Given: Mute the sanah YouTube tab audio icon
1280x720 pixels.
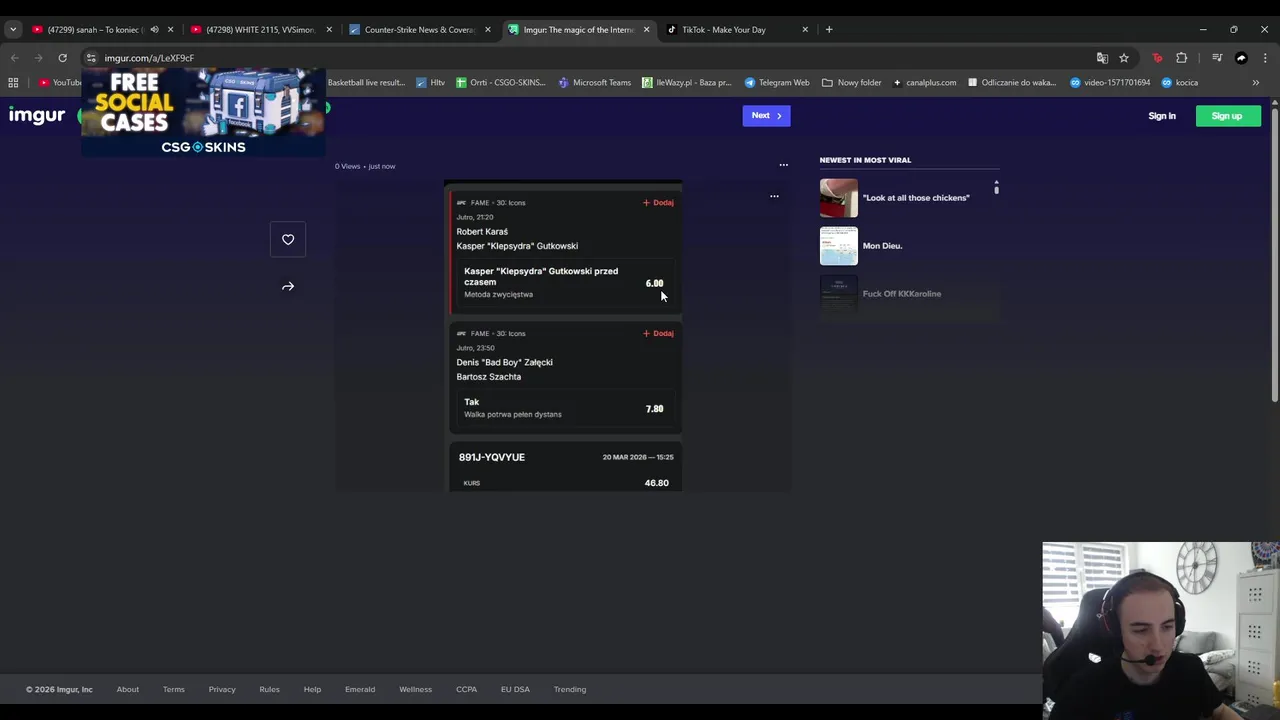Looking at the screenshot, I should pyautogui.click(x=154, y=30).
